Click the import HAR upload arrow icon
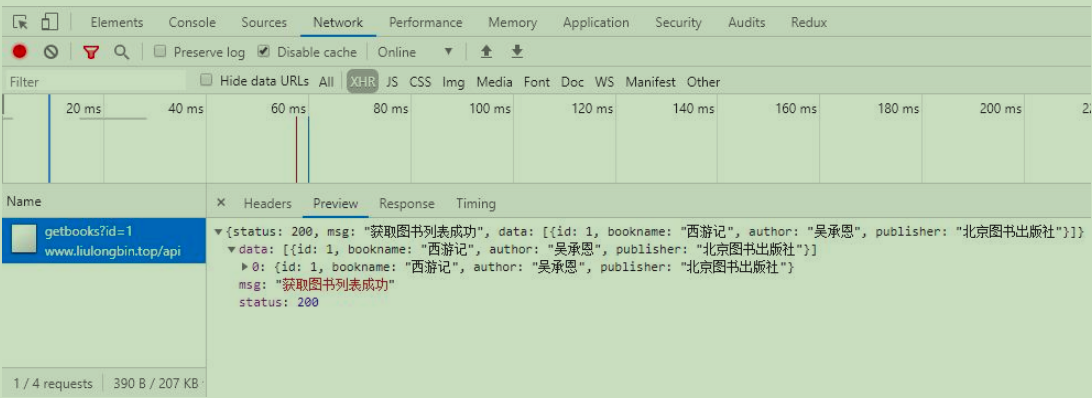 click(x=487, y=52)
